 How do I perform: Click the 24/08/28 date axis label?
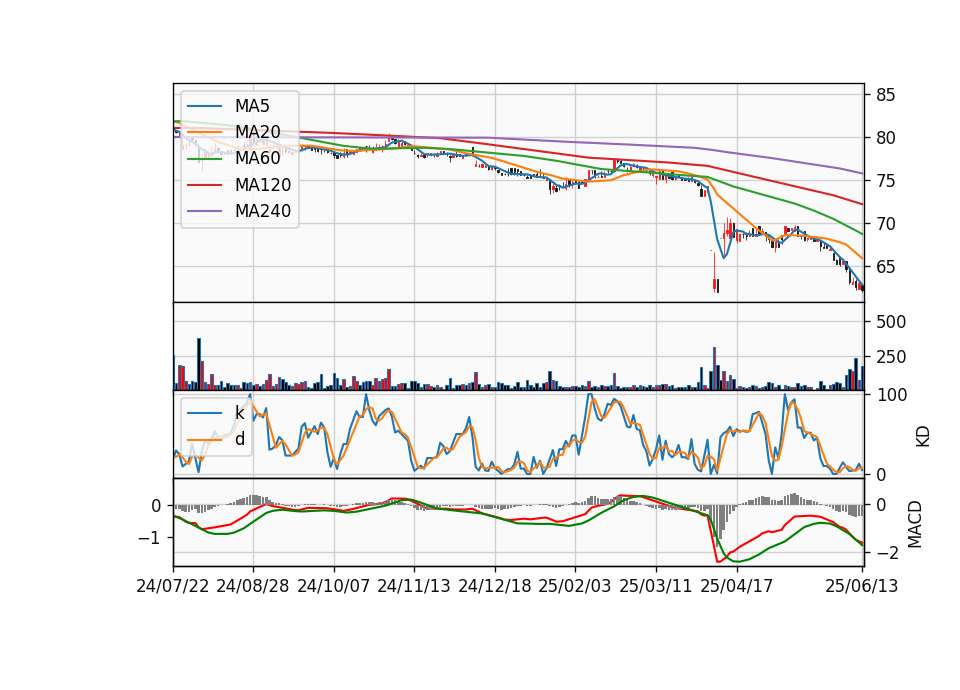click(253, 586)
